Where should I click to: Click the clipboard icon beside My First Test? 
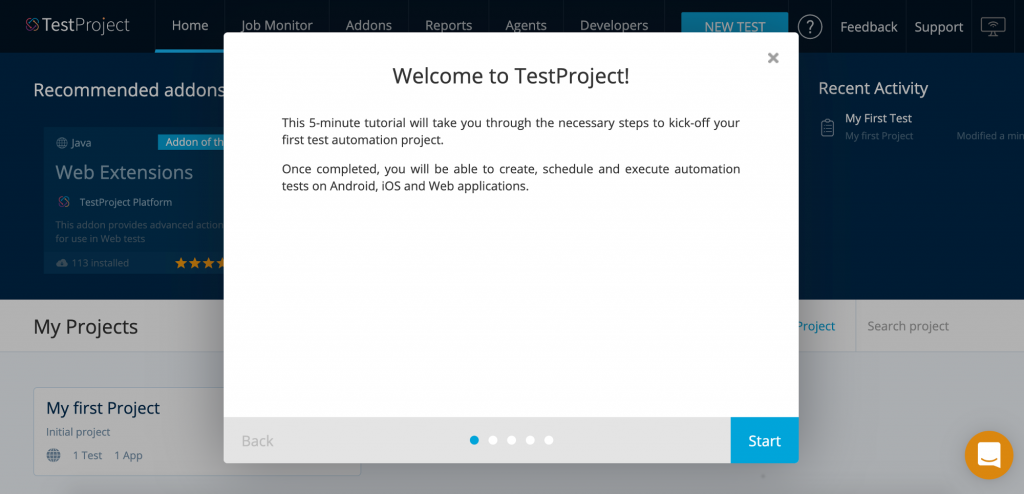(827, 127)
